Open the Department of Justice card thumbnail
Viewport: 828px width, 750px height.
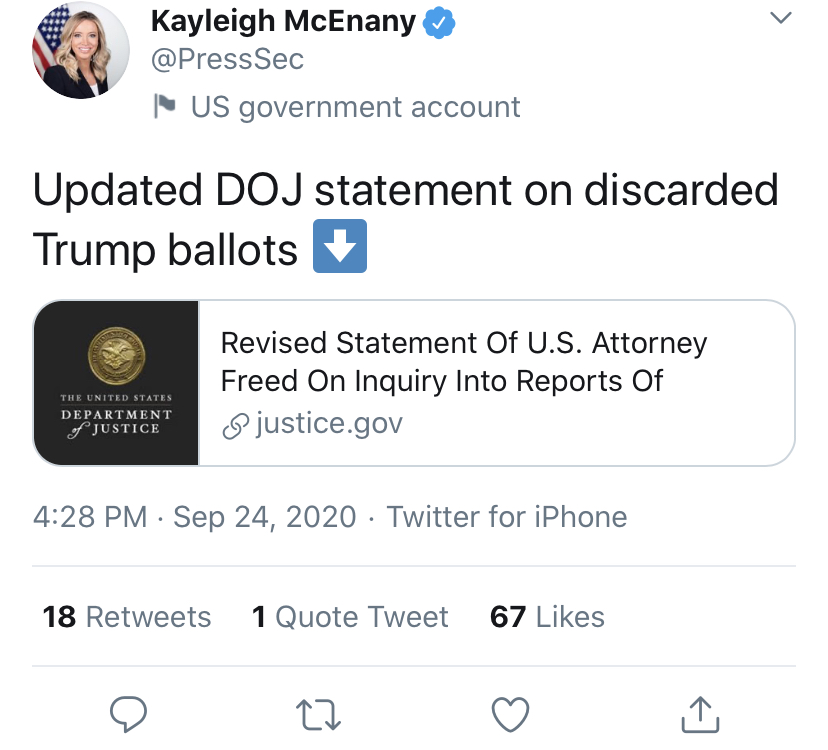pyautogui.click(x=116, y=383)
